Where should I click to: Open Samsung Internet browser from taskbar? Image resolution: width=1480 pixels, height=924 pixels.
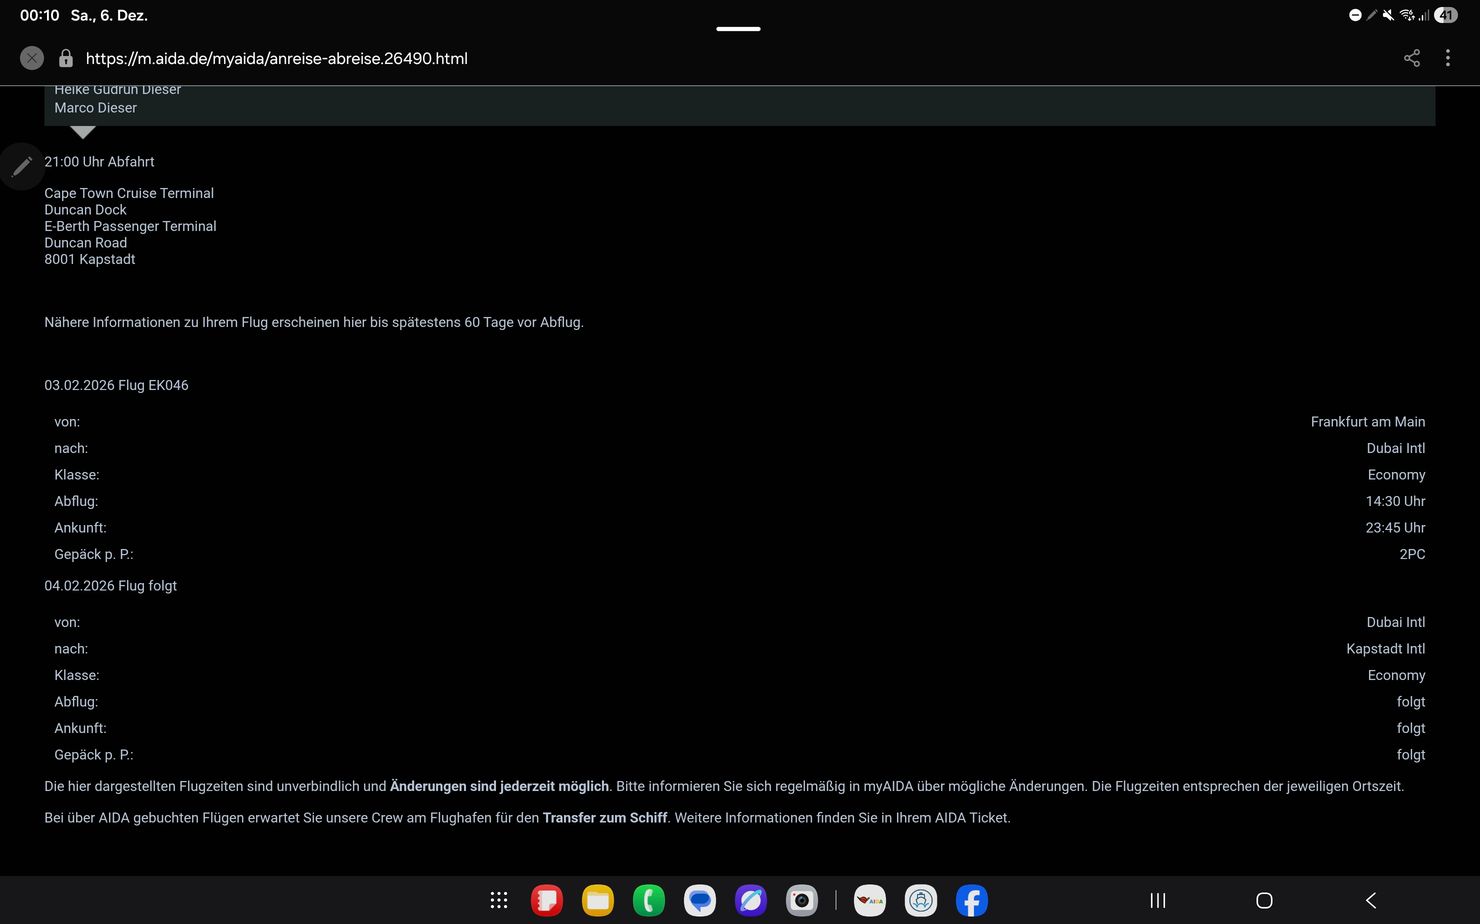click(x=751, y=900)
